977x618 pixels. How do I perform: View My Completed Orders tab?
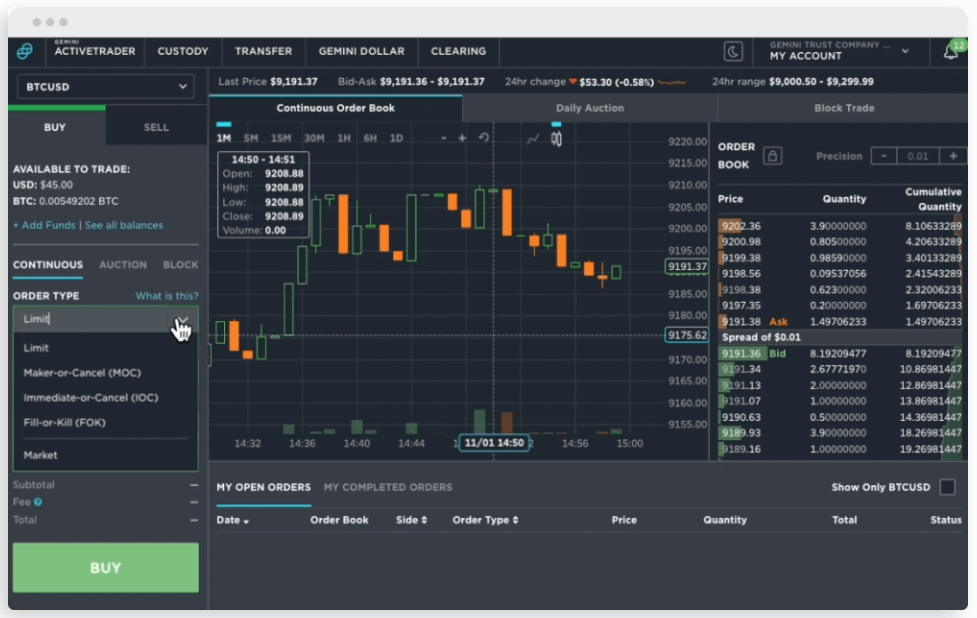click(x=388, y=487)
